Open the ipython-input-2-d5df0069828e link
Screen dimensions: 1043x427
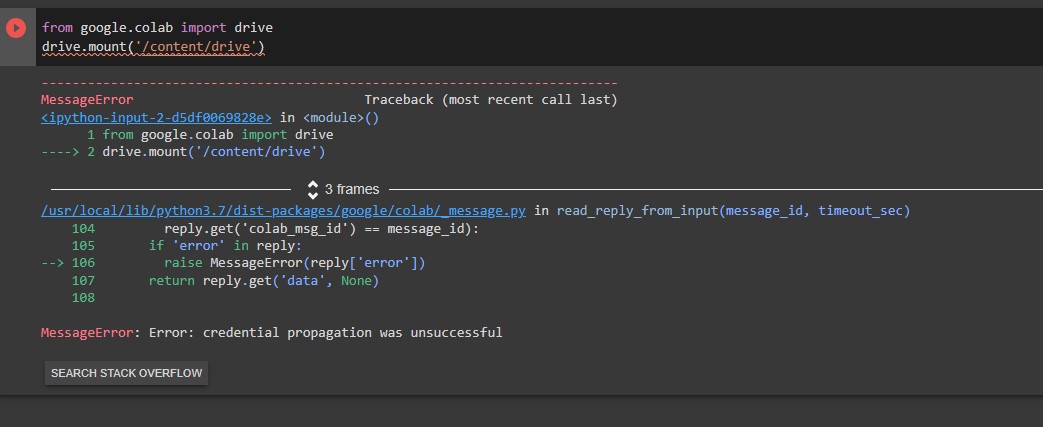click(156, 118)
